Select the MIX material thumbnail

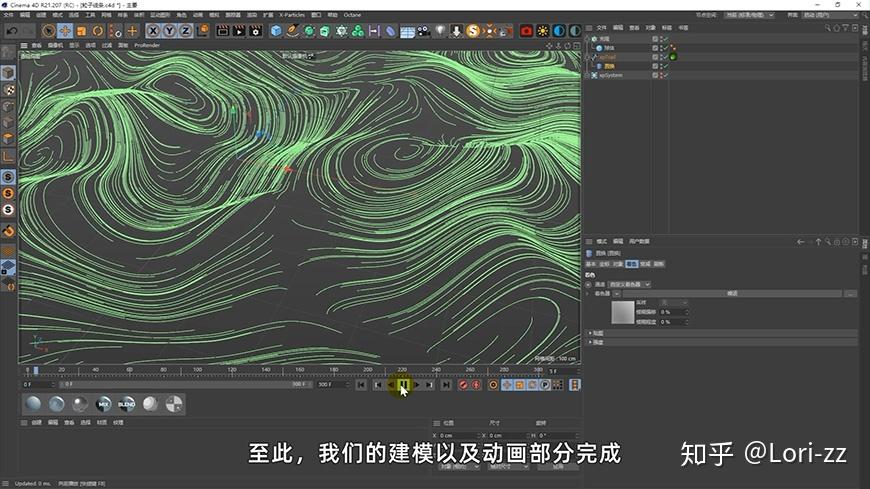click(103, 405)
